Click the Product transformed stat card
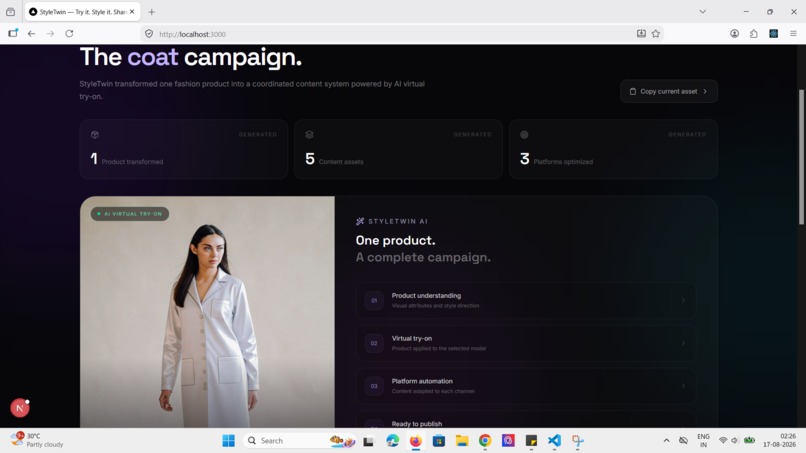Image resolution: width=806 pixels, height=453 pixels. 184,149
